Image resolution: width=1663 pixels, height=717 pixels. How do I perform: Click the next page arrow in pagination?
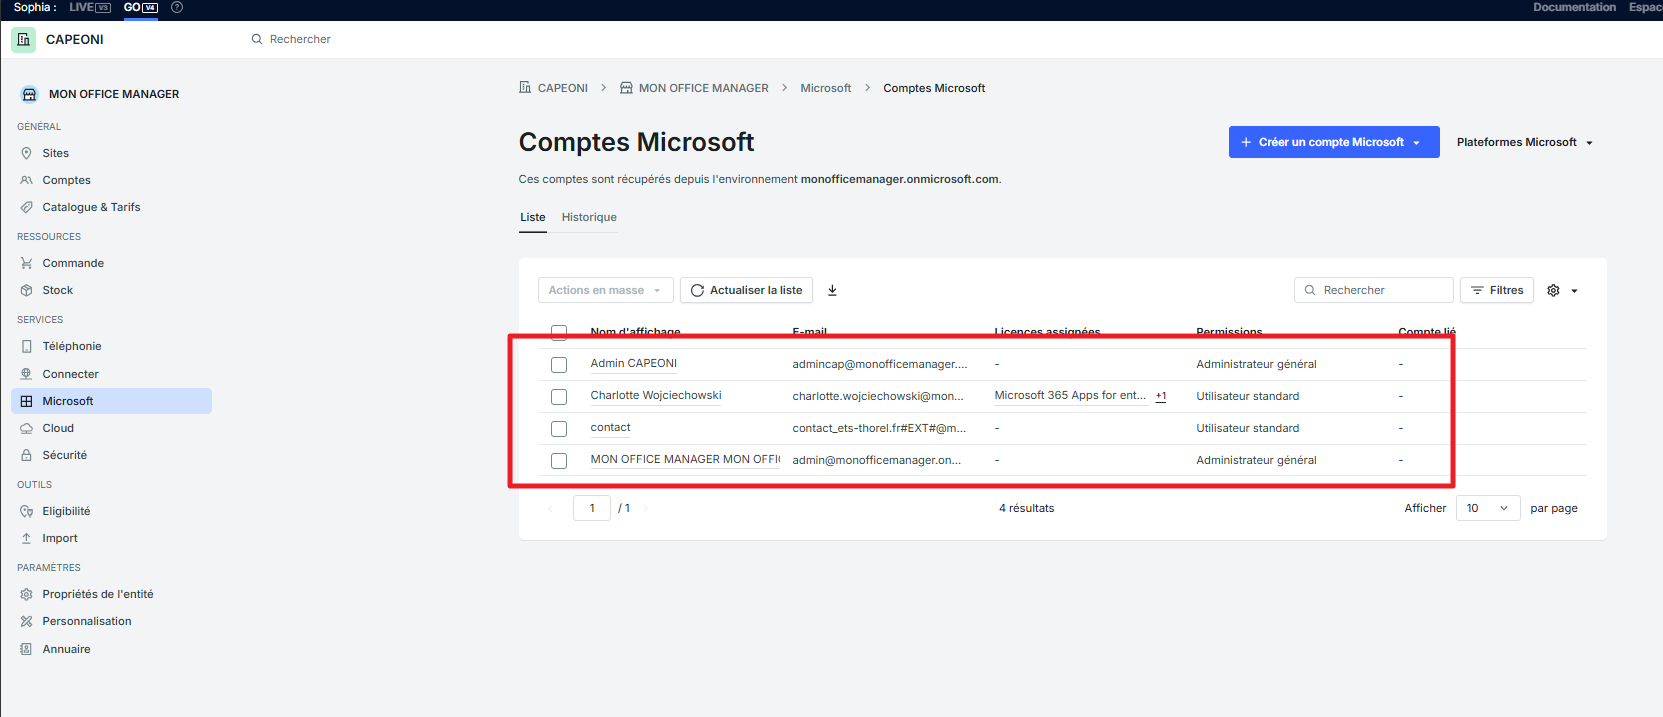coord(646,508)
